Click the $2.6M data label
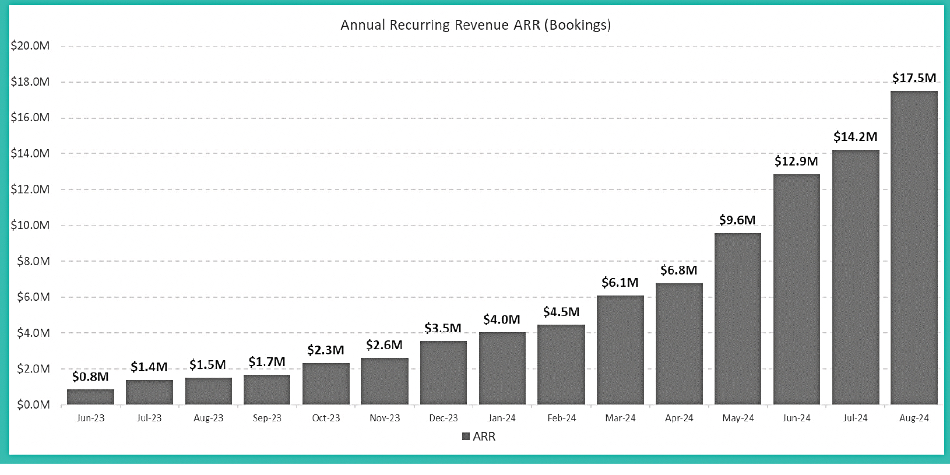This screenshot has width=950, height=475. (385, 345)
